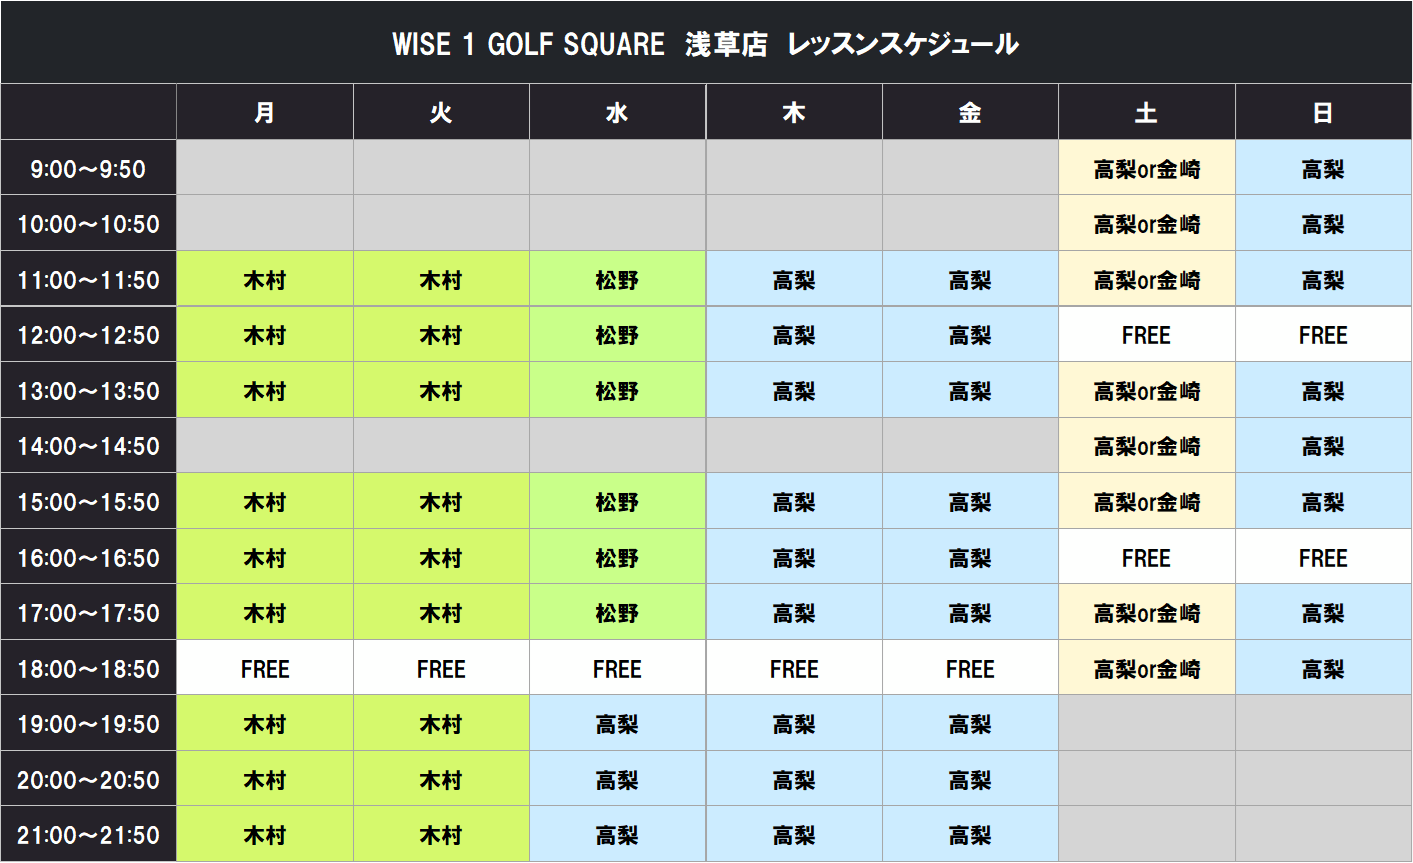This screenshot has width=1413, height=863.
Task: Select 高梨 in Friday 19:00 slot
Action: pyautogui.click(x=970, y=723)
